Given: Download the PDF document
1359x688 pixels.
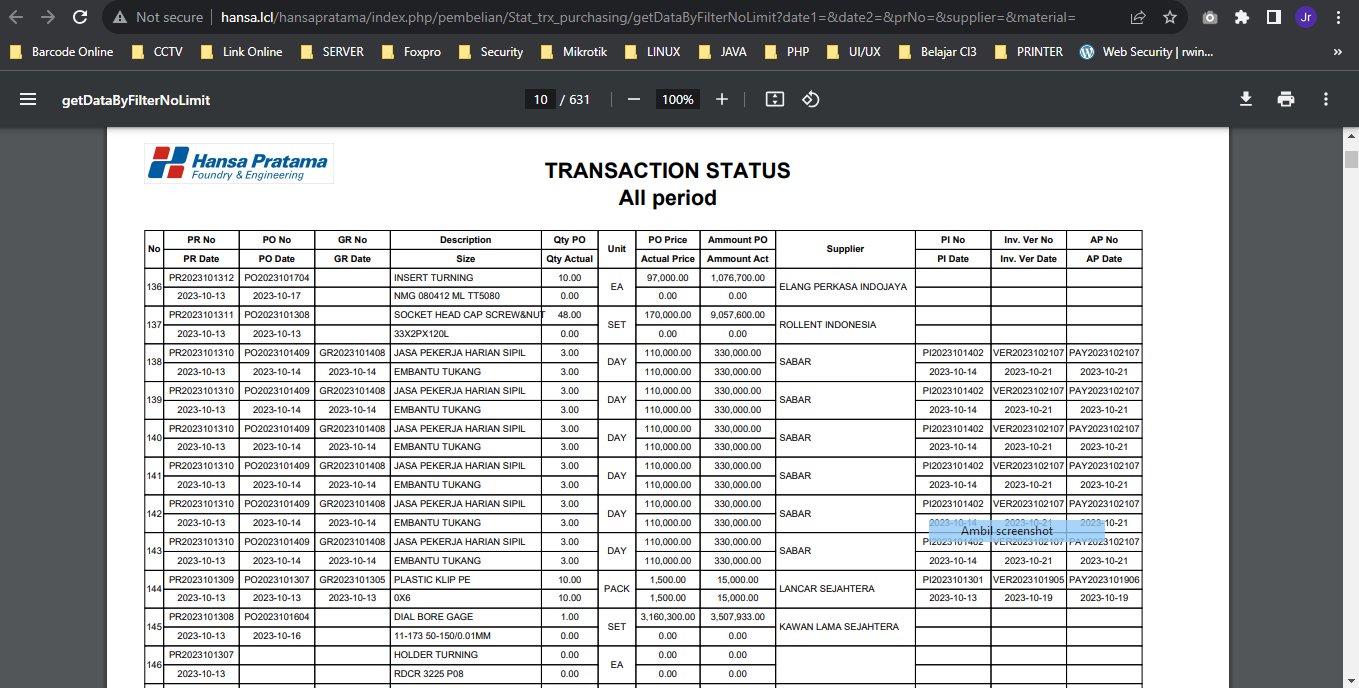Looking at the screenshot, I should click(1246, 99).
